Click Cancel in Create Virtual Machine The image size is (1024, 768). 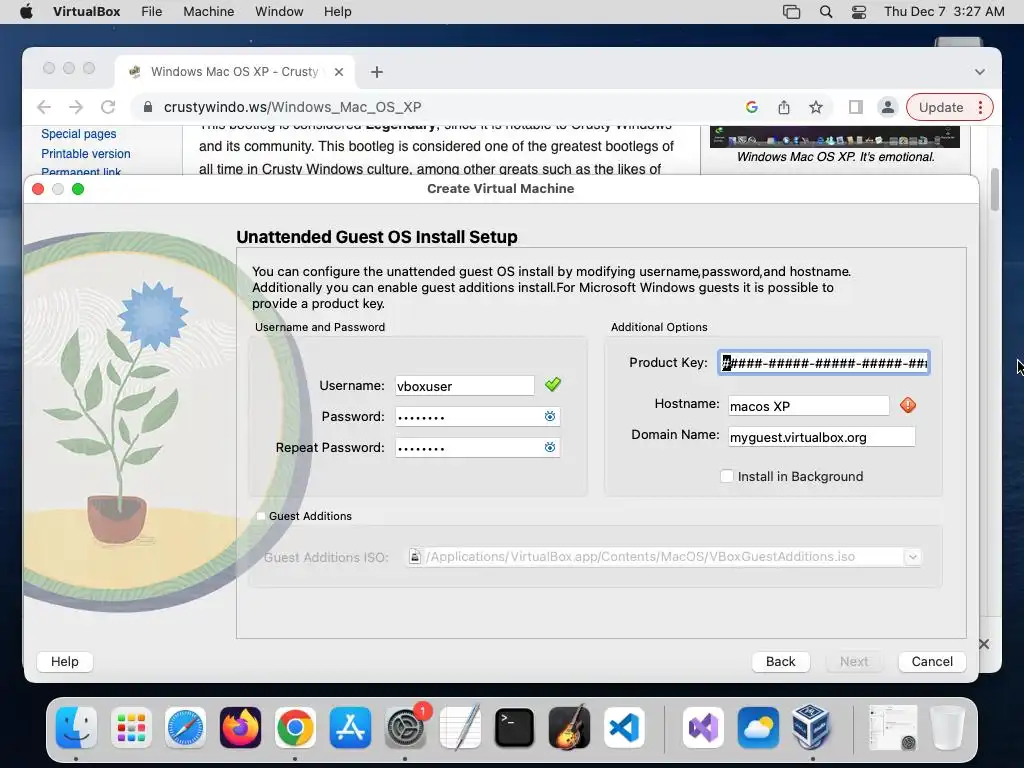[x=932, y=662]
